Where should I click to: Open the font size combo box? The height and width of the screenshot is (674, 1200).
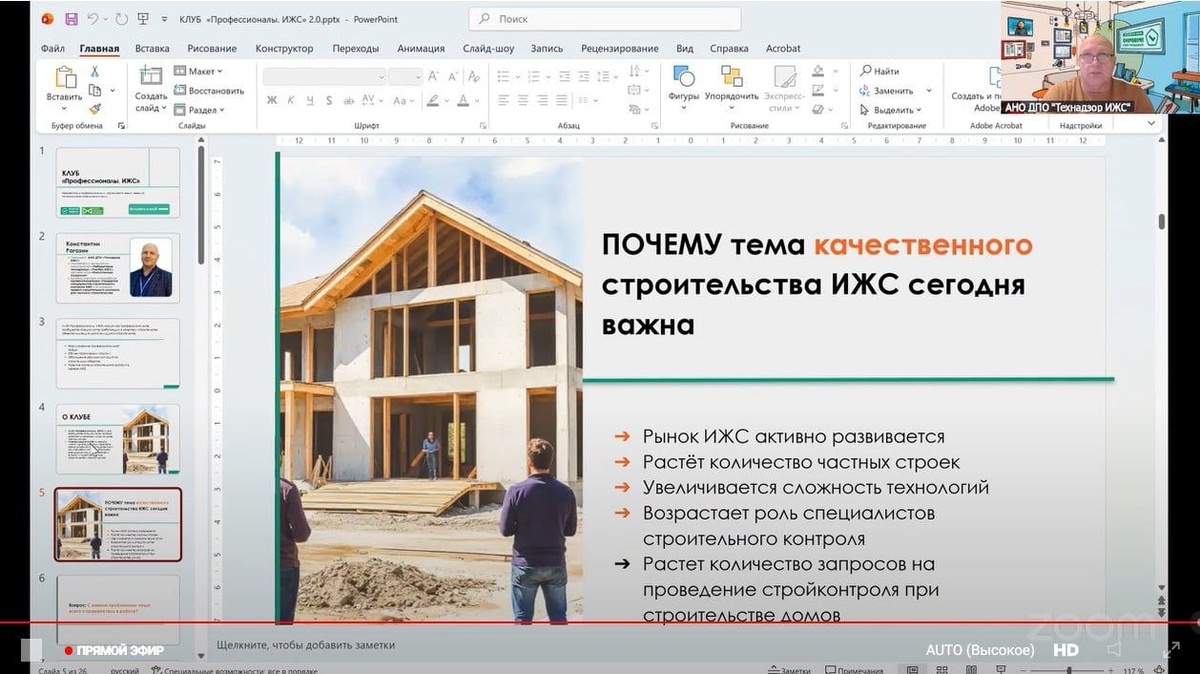pyautogui.click(x=405, y=76)
